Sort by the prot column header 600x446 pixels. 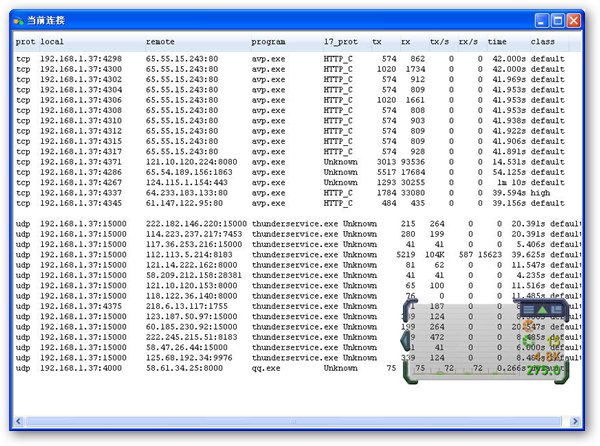pyautogui.click(x=25, y=42)
